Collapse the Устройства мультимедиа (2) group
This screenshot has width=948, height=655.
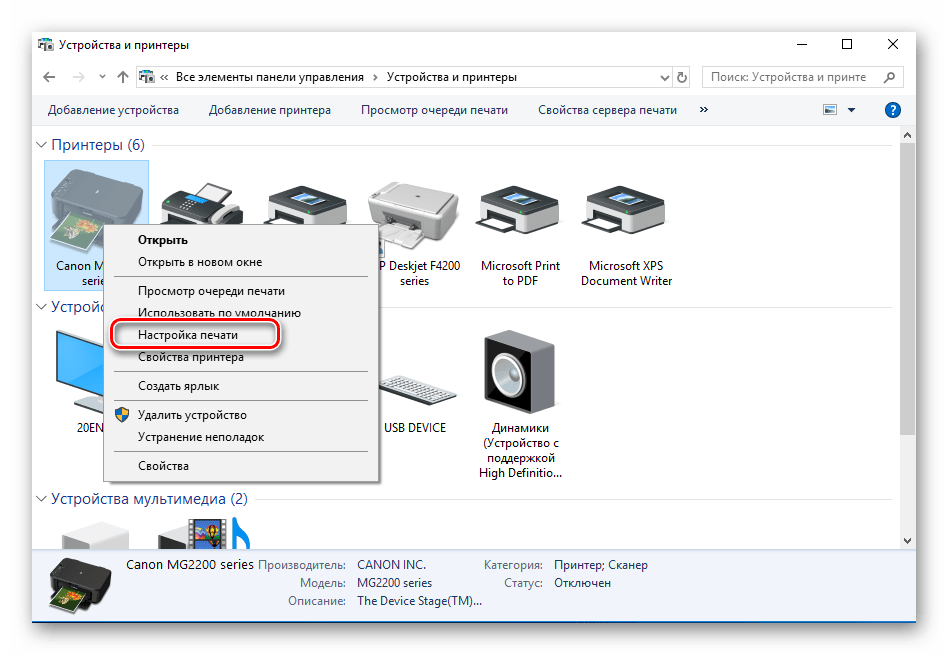43,499
